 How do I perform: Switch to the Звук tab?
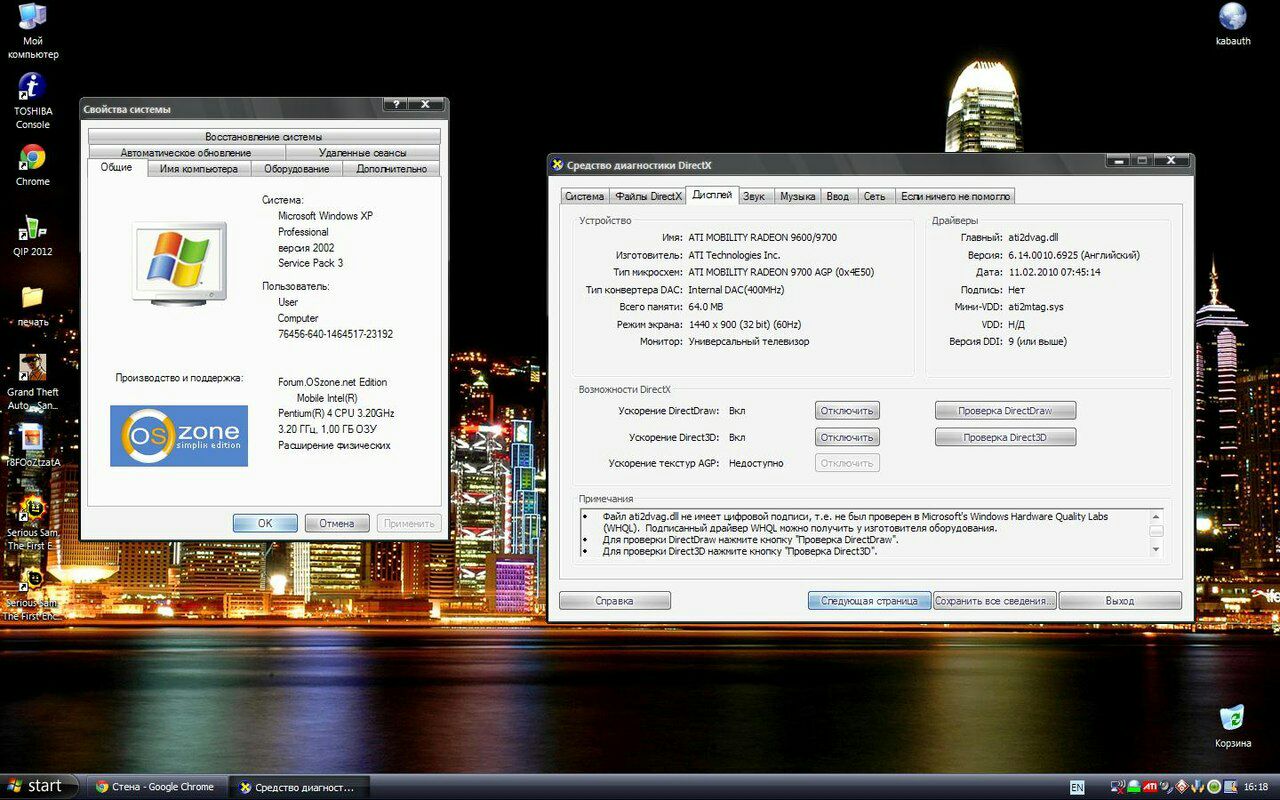click(754, 196)
